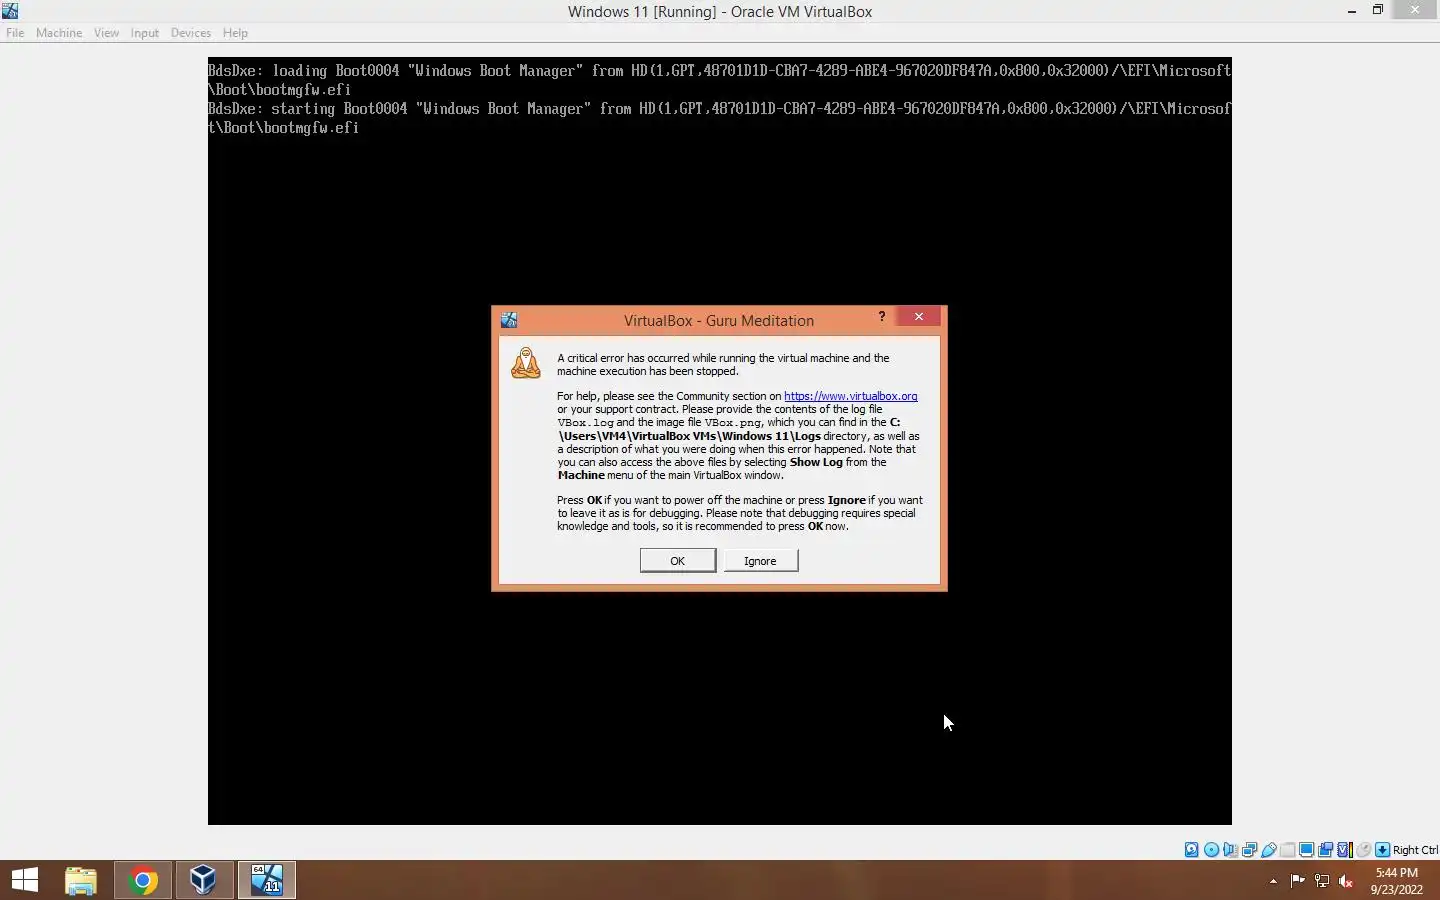Viewport: 1440px width, 900px height.
Task: Click the keyboard capture arrow icon
Action: point(1382,850)
